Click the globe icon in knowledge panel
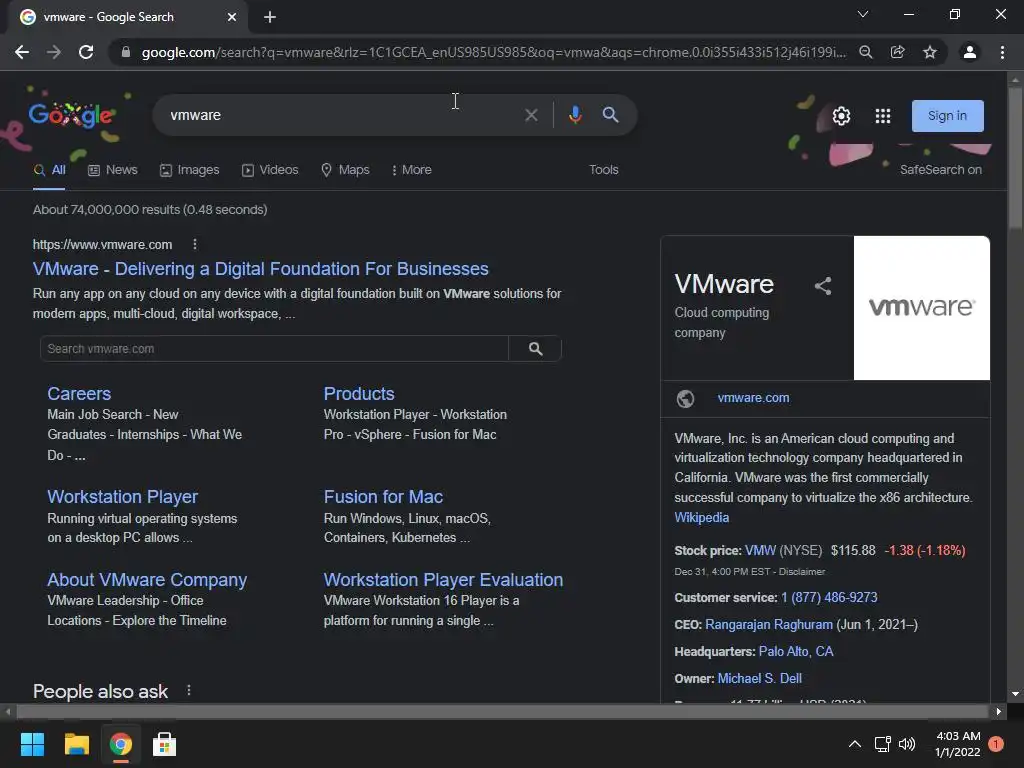Screen dimensions: 1024x768 [x=685, y=398]
